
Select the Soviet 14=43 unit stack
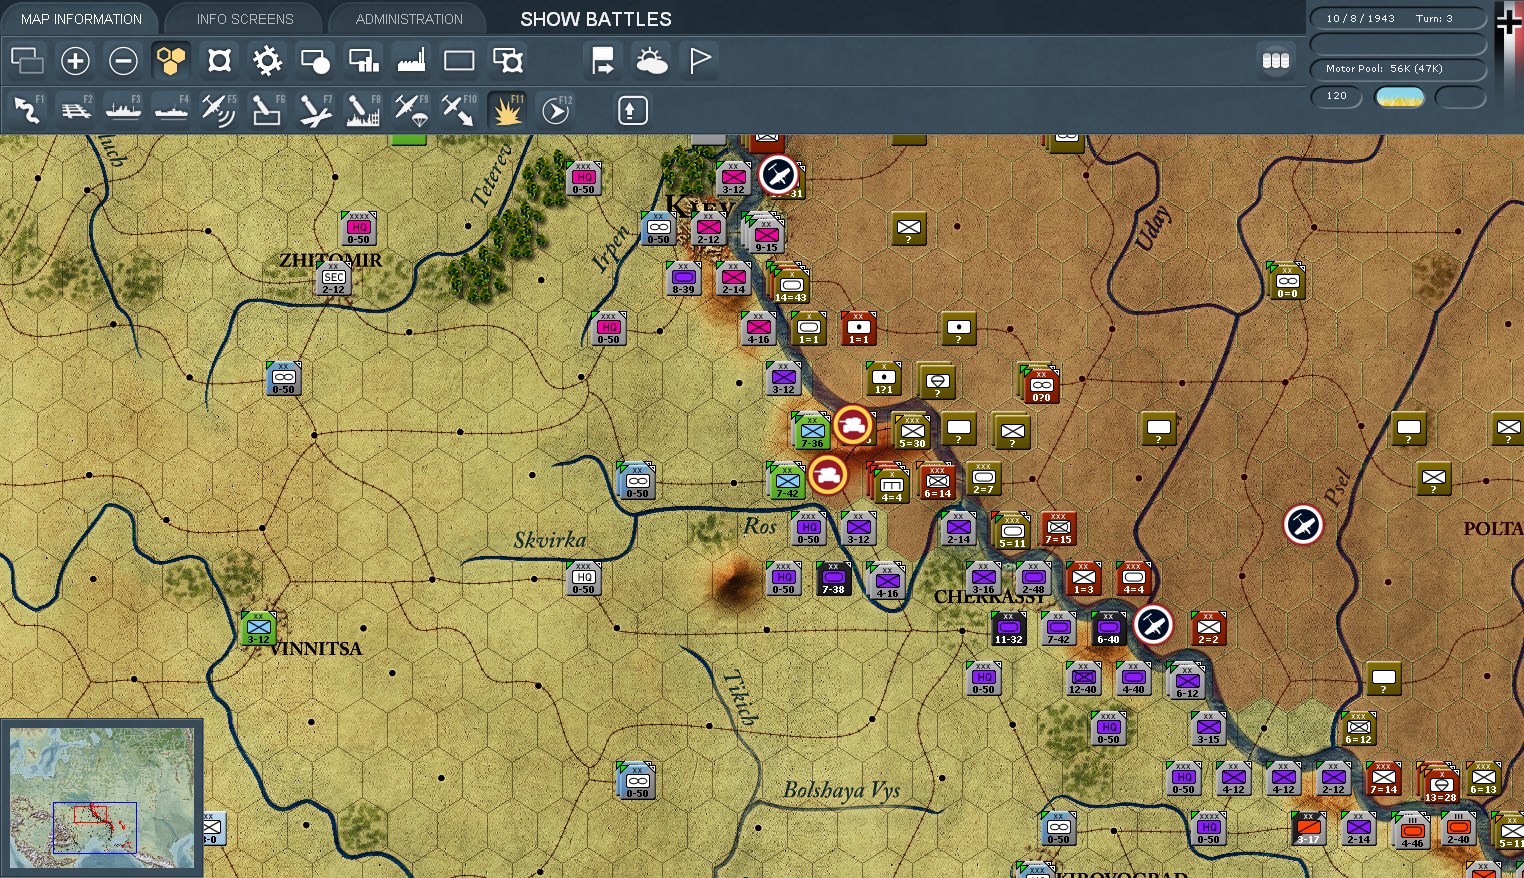pyautogui.click(x=791, y=286)
